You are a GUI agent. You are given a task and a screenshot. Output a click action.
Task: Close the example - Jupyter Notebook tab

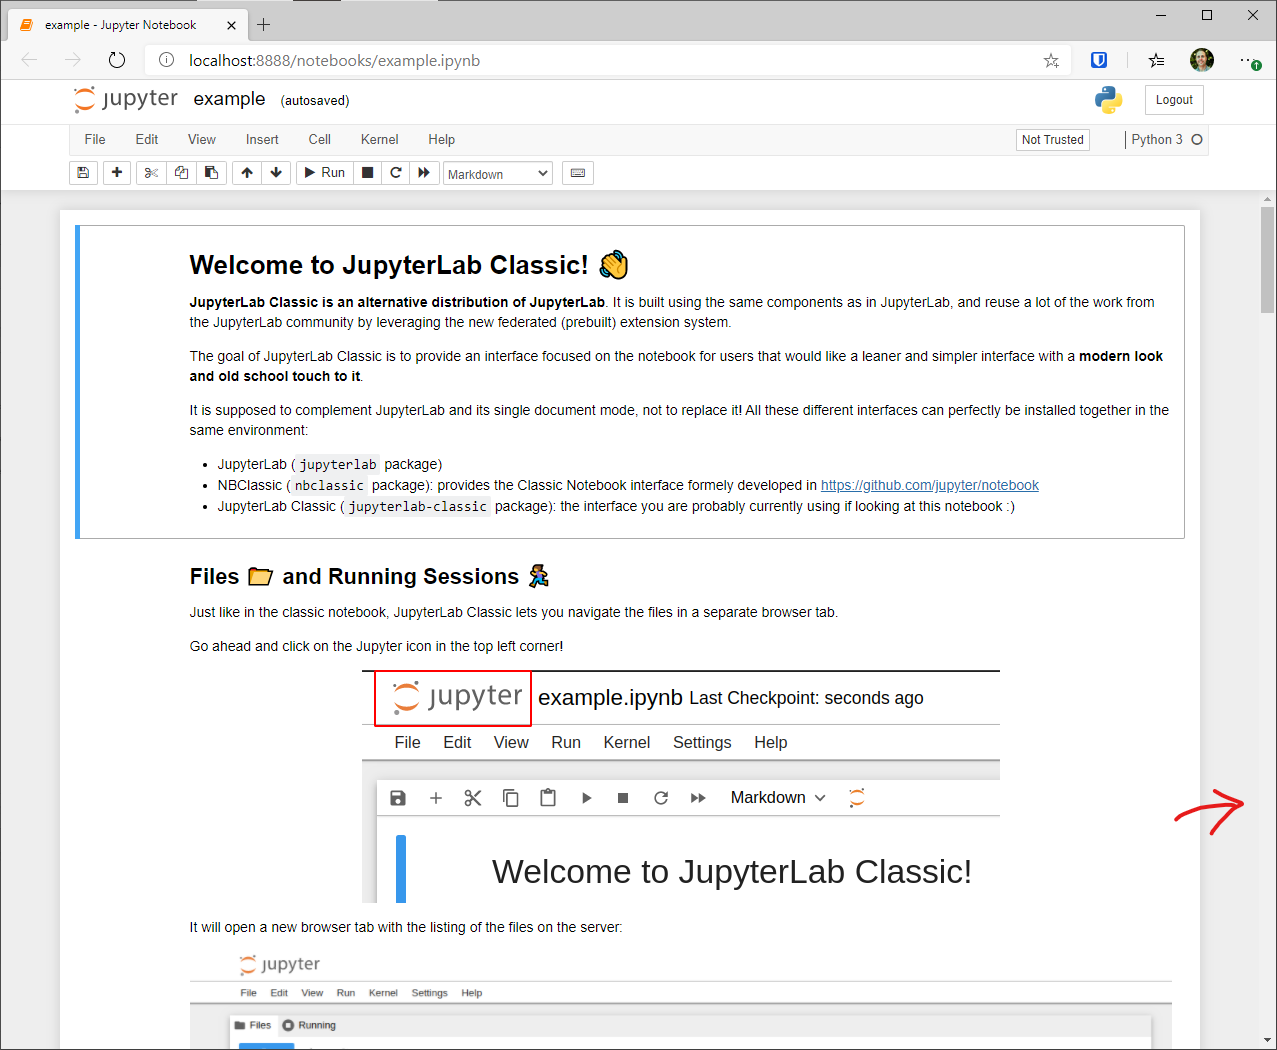click(232, 25)
